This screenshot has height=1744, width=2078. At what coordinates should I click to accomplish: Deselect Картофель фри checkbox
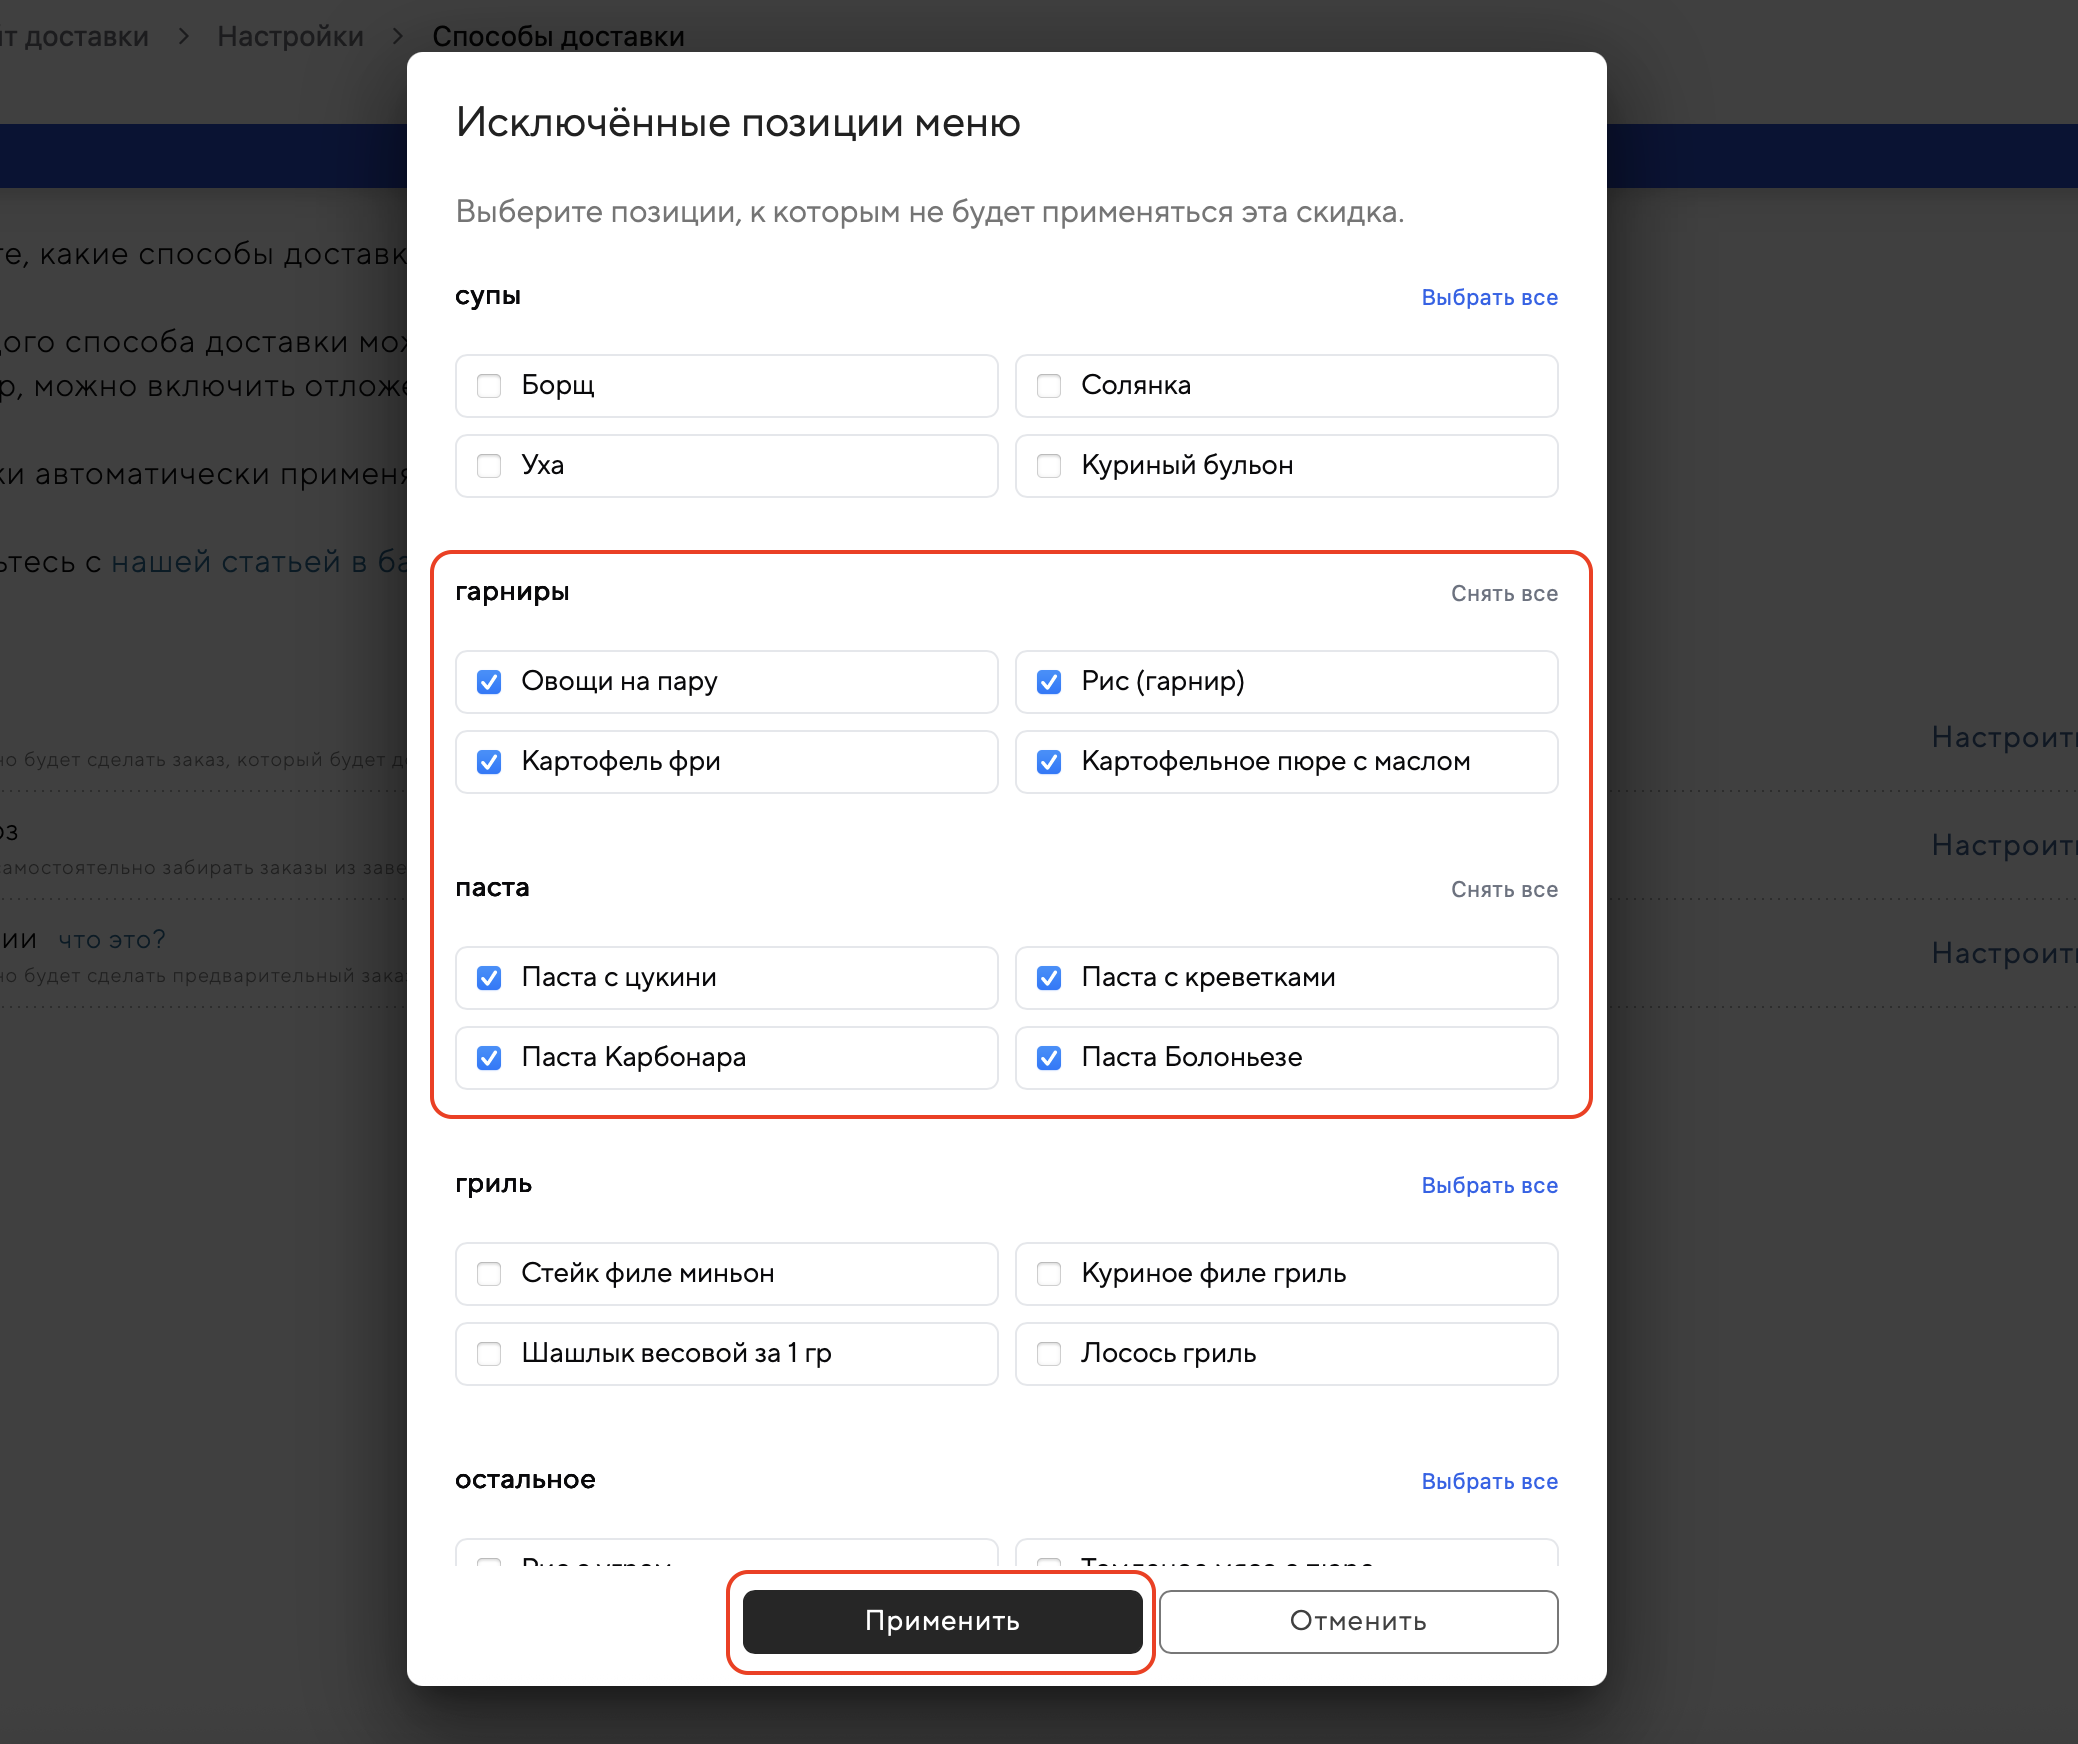click(x=489, y=762)
